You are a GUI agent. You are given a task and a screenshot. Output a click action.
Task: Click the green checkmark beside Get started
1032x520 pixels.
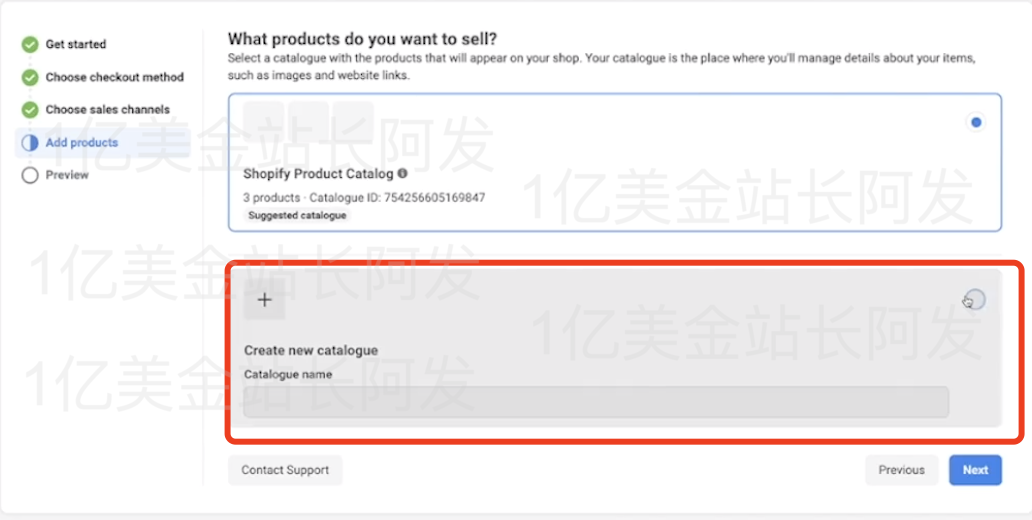[x=30, y=45]
